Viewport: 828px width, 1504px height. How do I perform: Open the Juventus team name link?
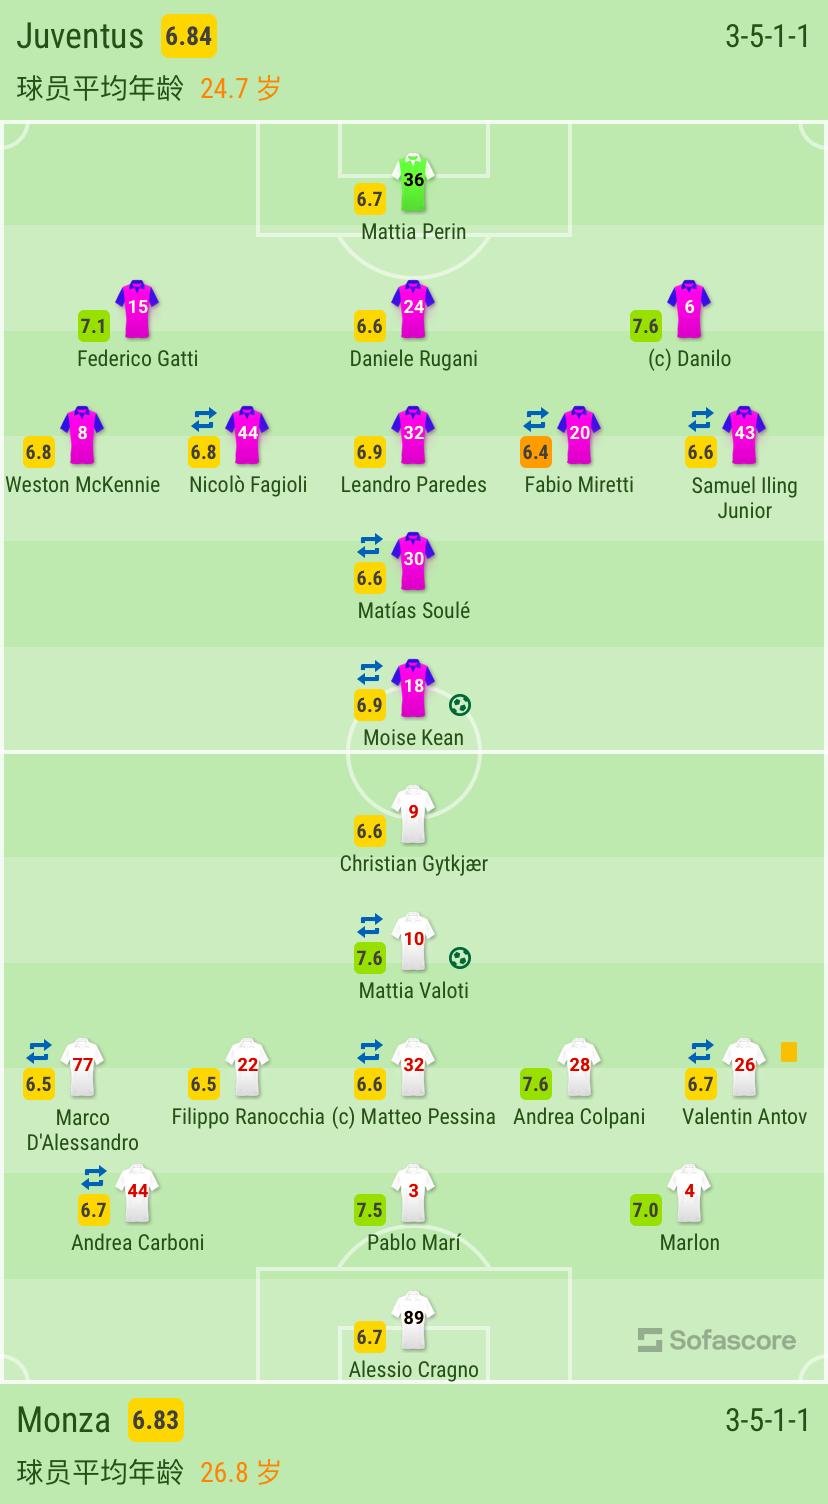pos(81,37)
